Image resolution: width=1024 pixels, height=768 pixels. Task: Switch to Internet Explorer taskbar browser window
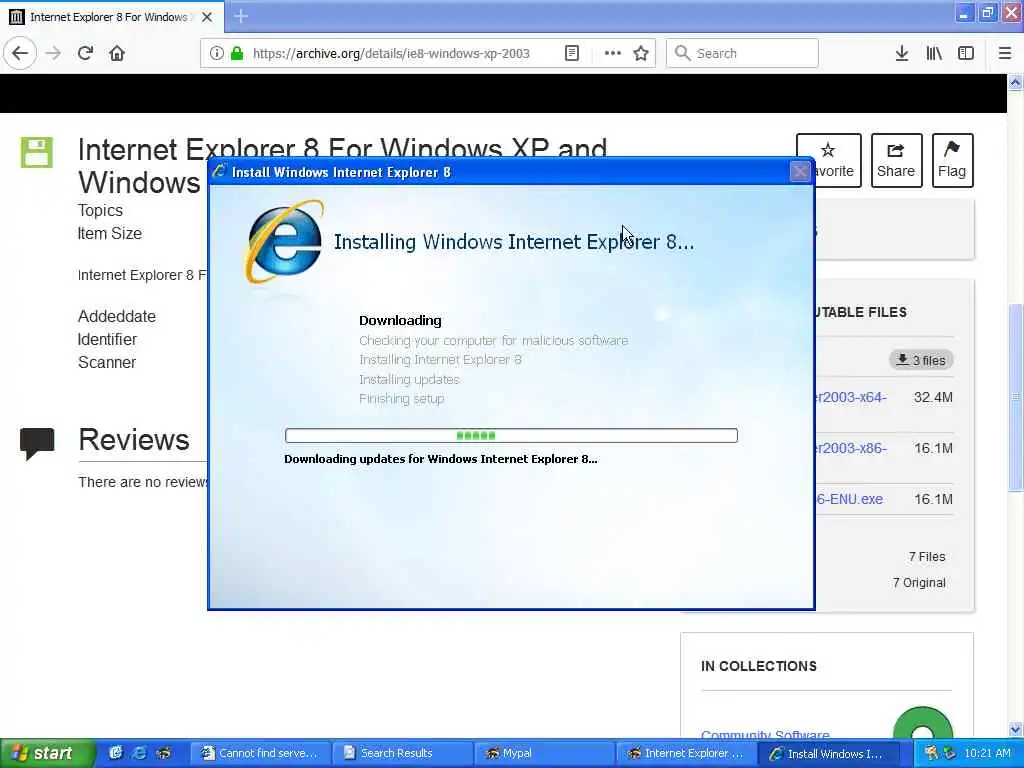686,753
